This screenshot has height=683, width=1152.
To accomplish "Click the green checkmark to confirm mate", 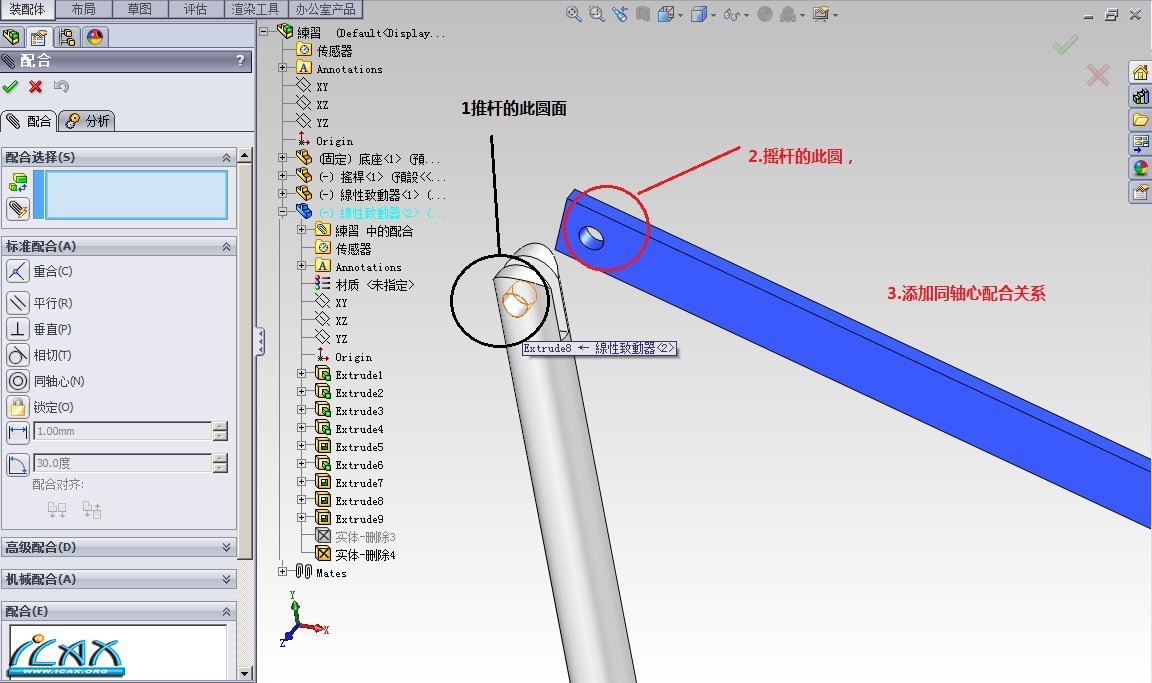I will pos(11,87).
